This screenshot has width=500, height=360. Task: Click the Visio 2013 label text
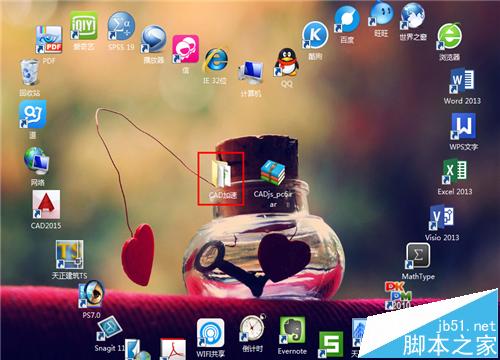click(x=442, y=237)
